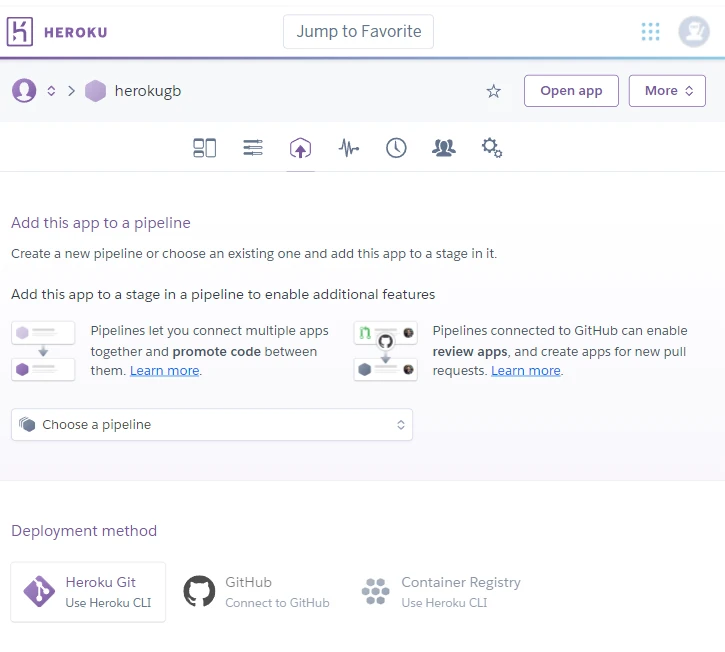Expand the personal account switcher
Screen dimensions: 725x652
point(35,91)
